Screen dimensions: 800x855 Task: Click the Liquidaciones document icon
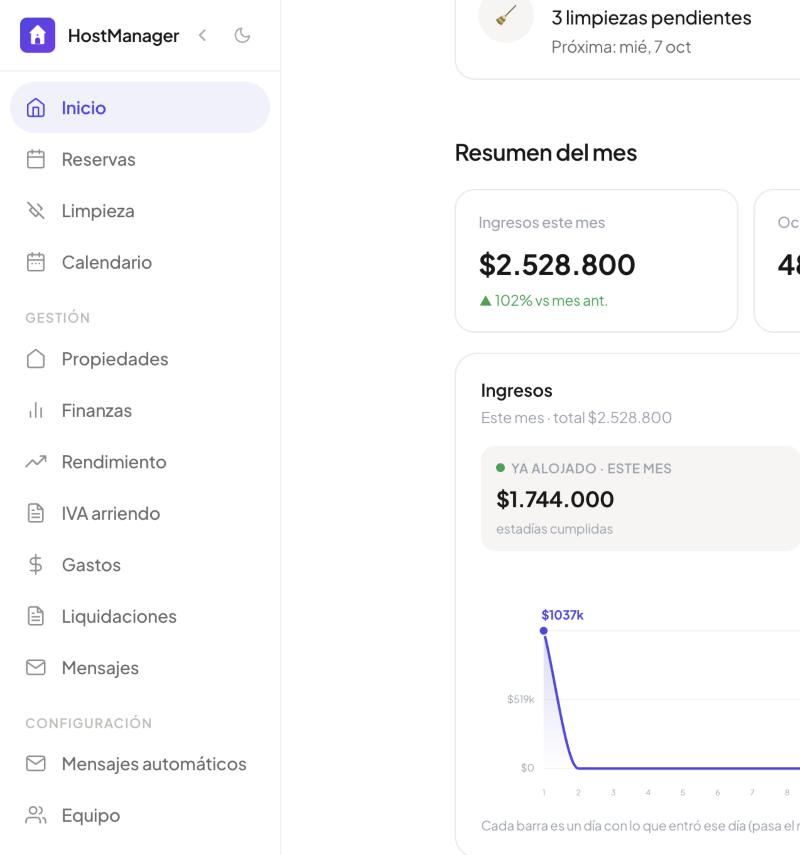pos(36,616)
